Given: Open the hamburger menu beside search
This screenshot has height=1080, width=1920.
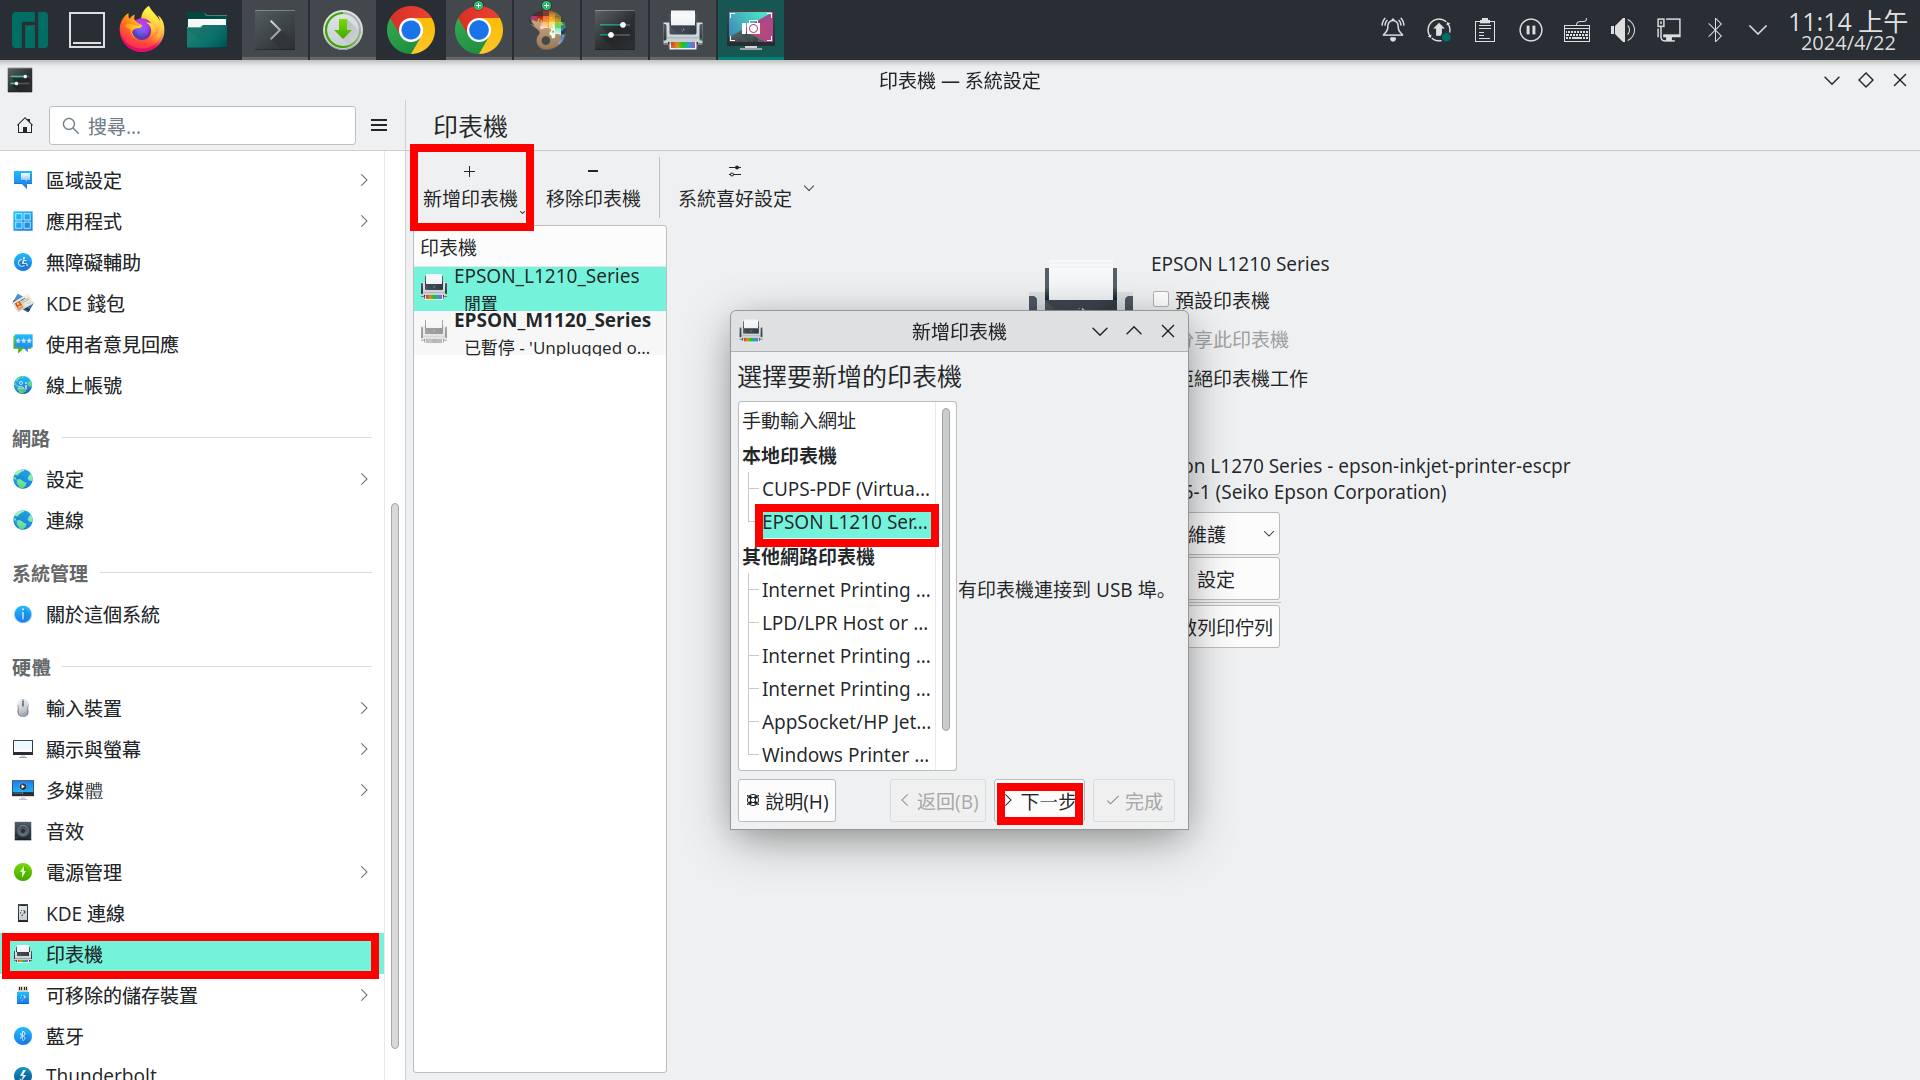Looking at the screenshot, I should (379, 125).
